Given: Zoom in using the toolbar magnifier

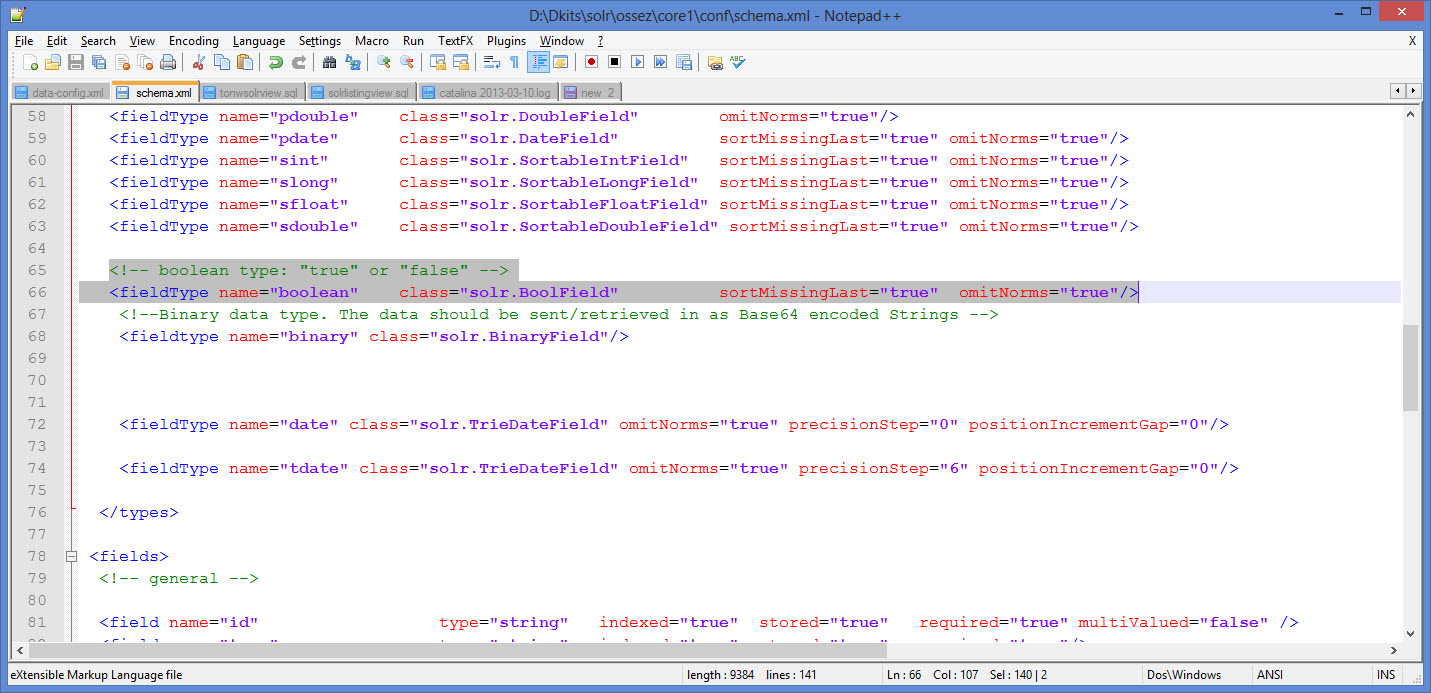Looking at the screenshot, I should tap(383, 62).
